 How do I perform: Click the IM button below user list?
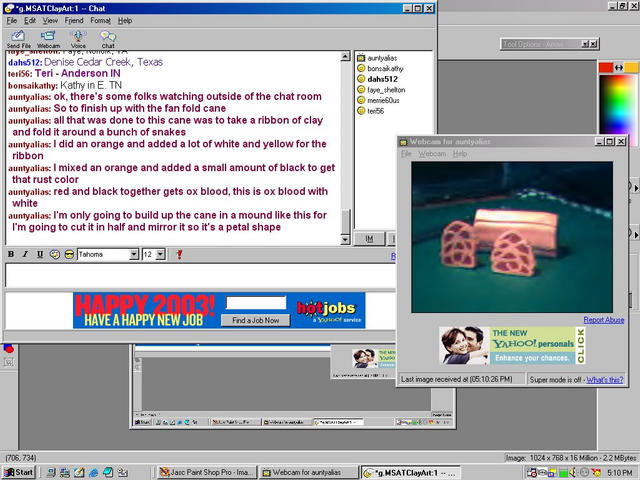pos(369,239)
